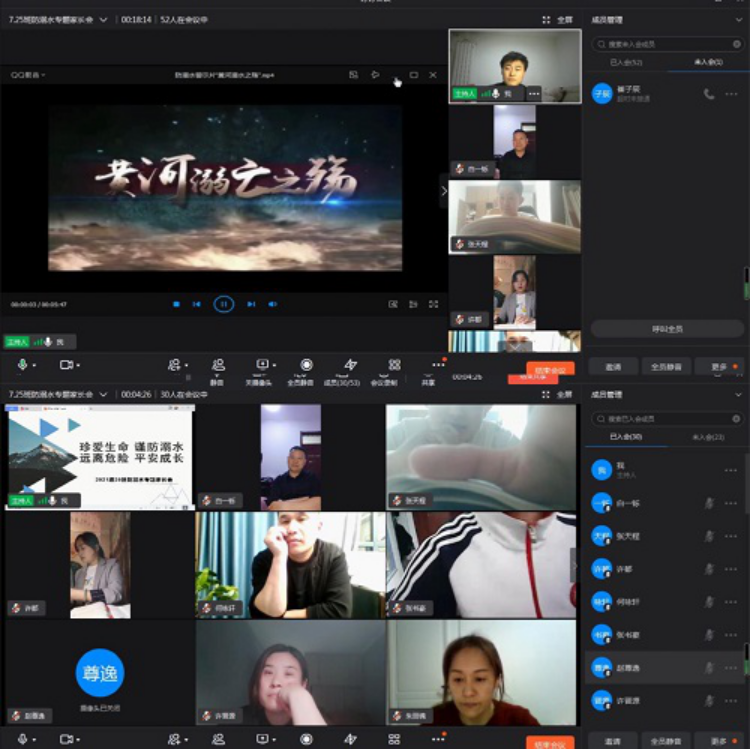
Task: Stop playback in the QQ影音 player
Action: tap(176, 304)
